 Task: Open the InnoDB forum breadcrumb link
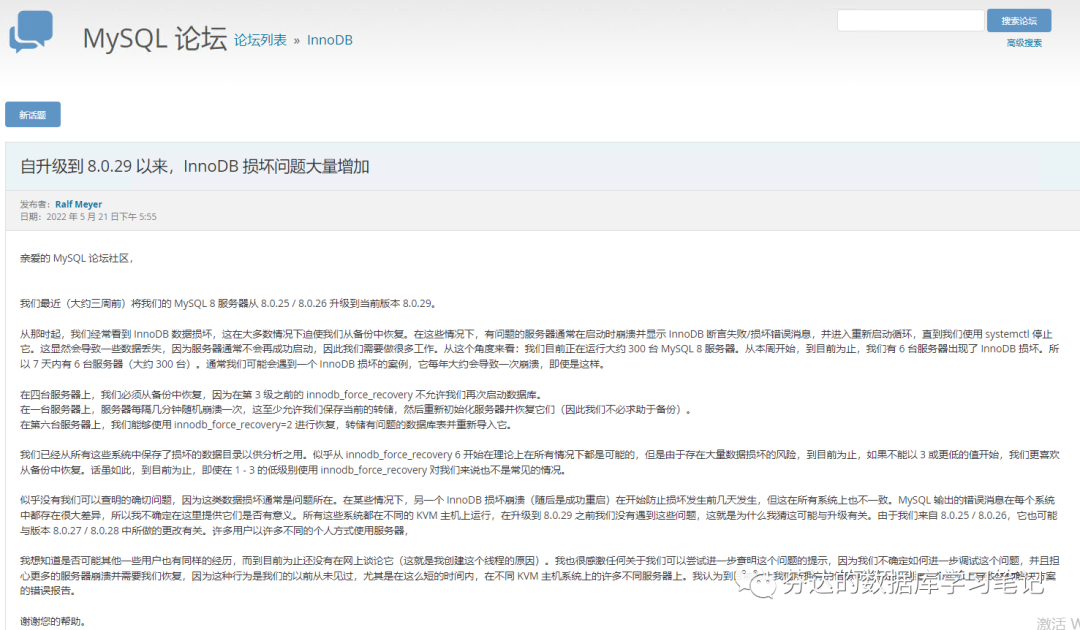[x=329, y=39]
